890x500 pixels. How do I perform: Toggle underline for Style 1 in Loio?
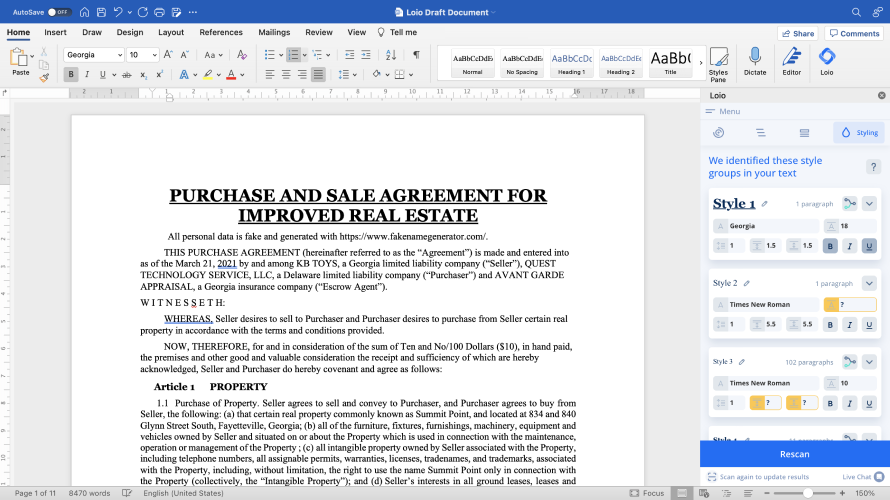click(x=868, y=246)
